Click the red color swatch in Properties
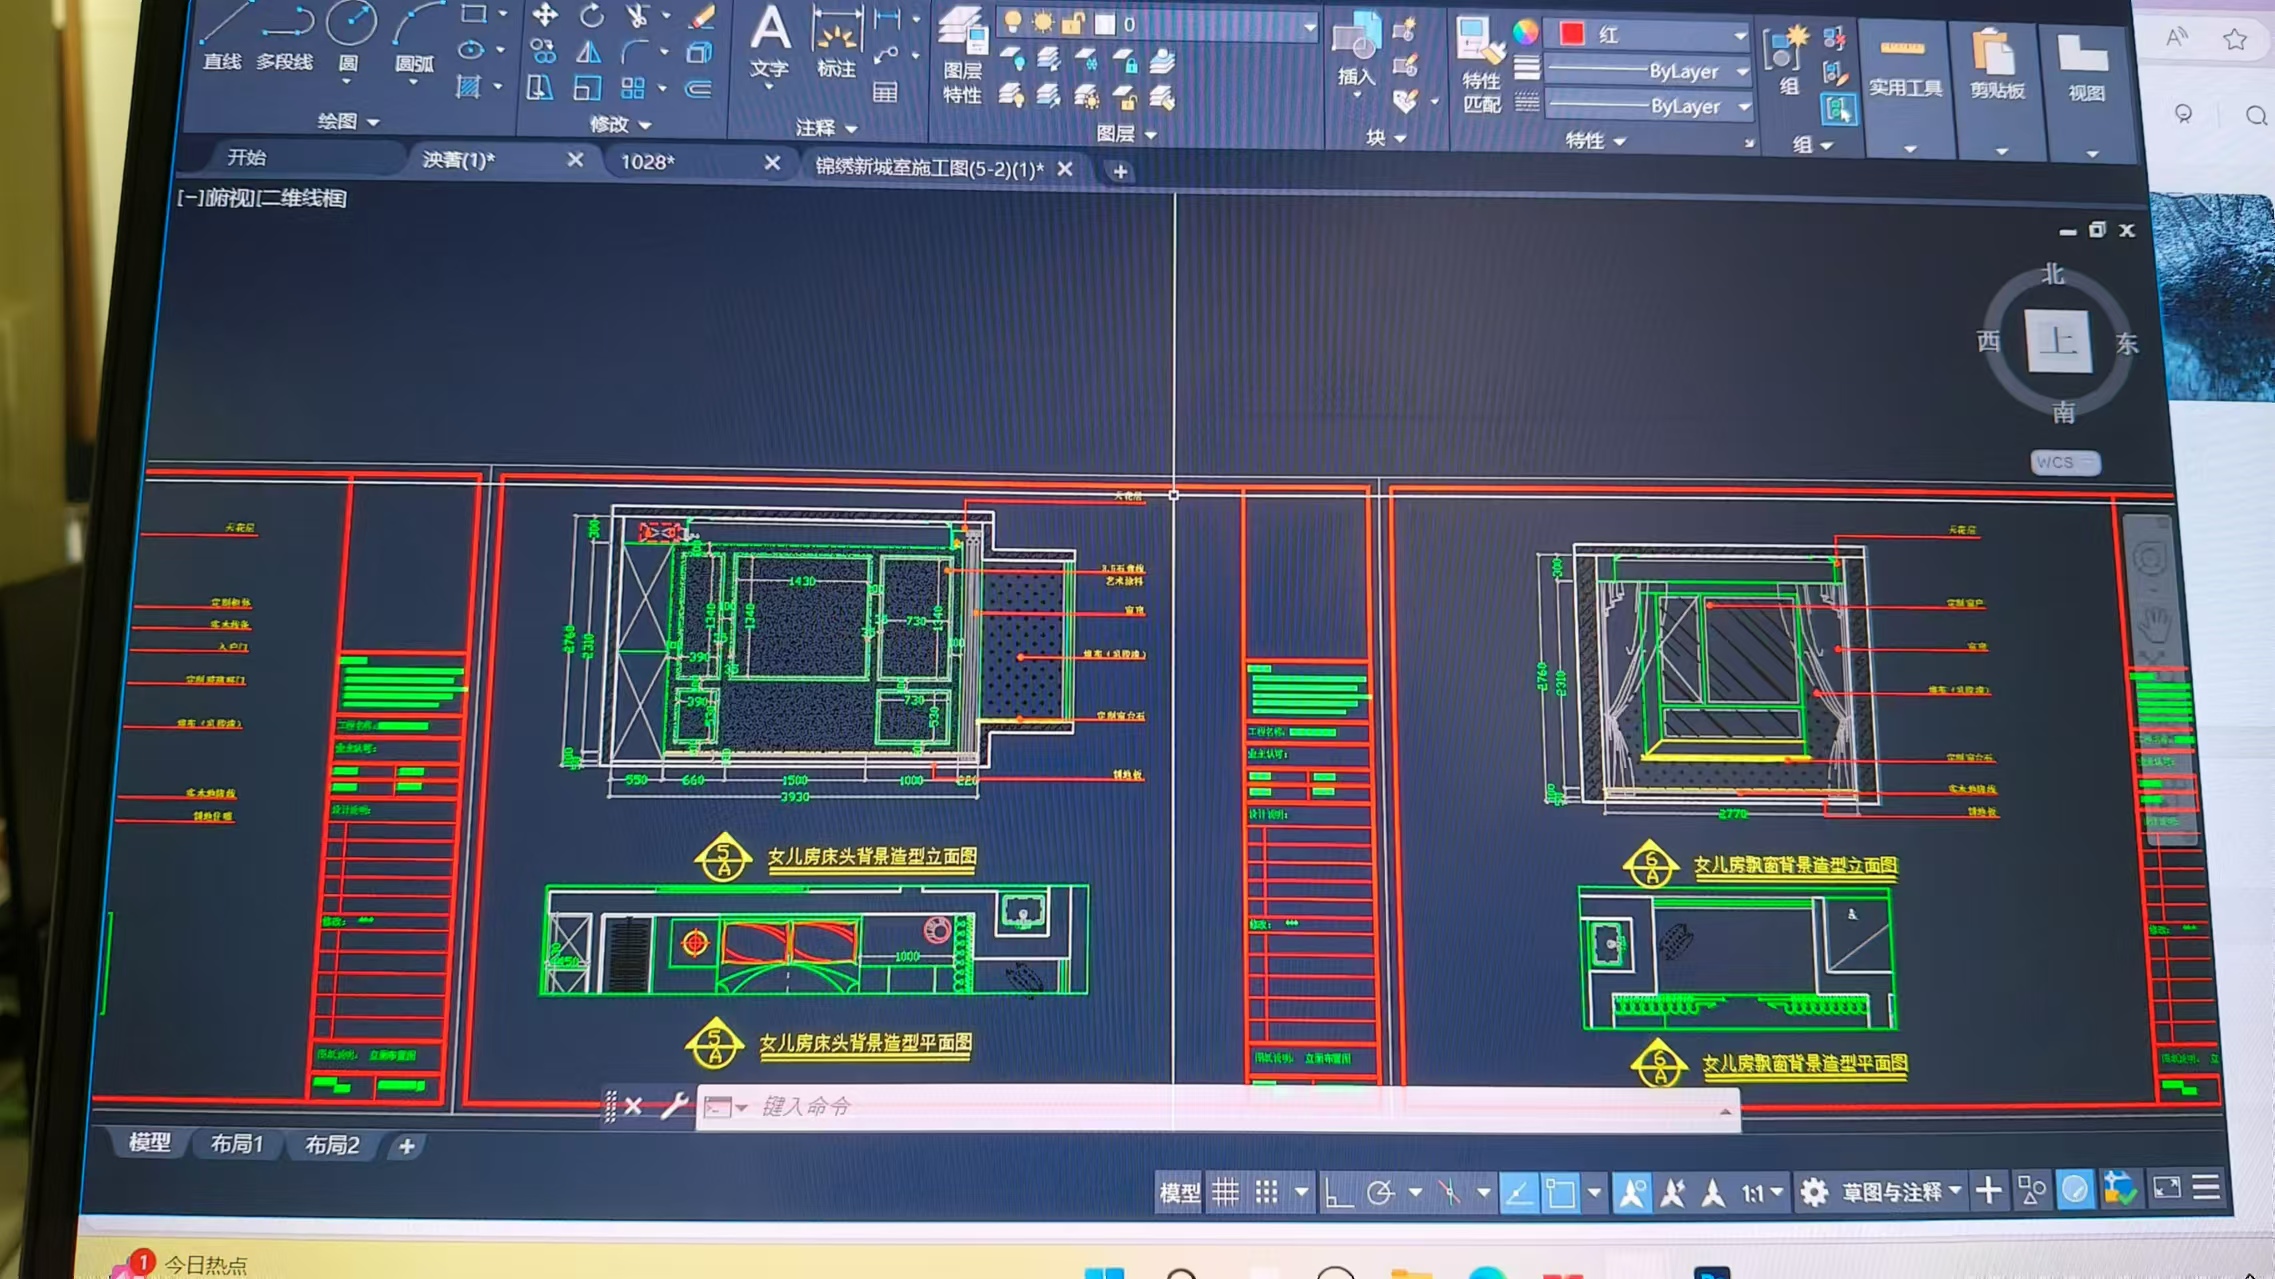The width and height of the screenshot is (2275, 1279). point(1572,34)
